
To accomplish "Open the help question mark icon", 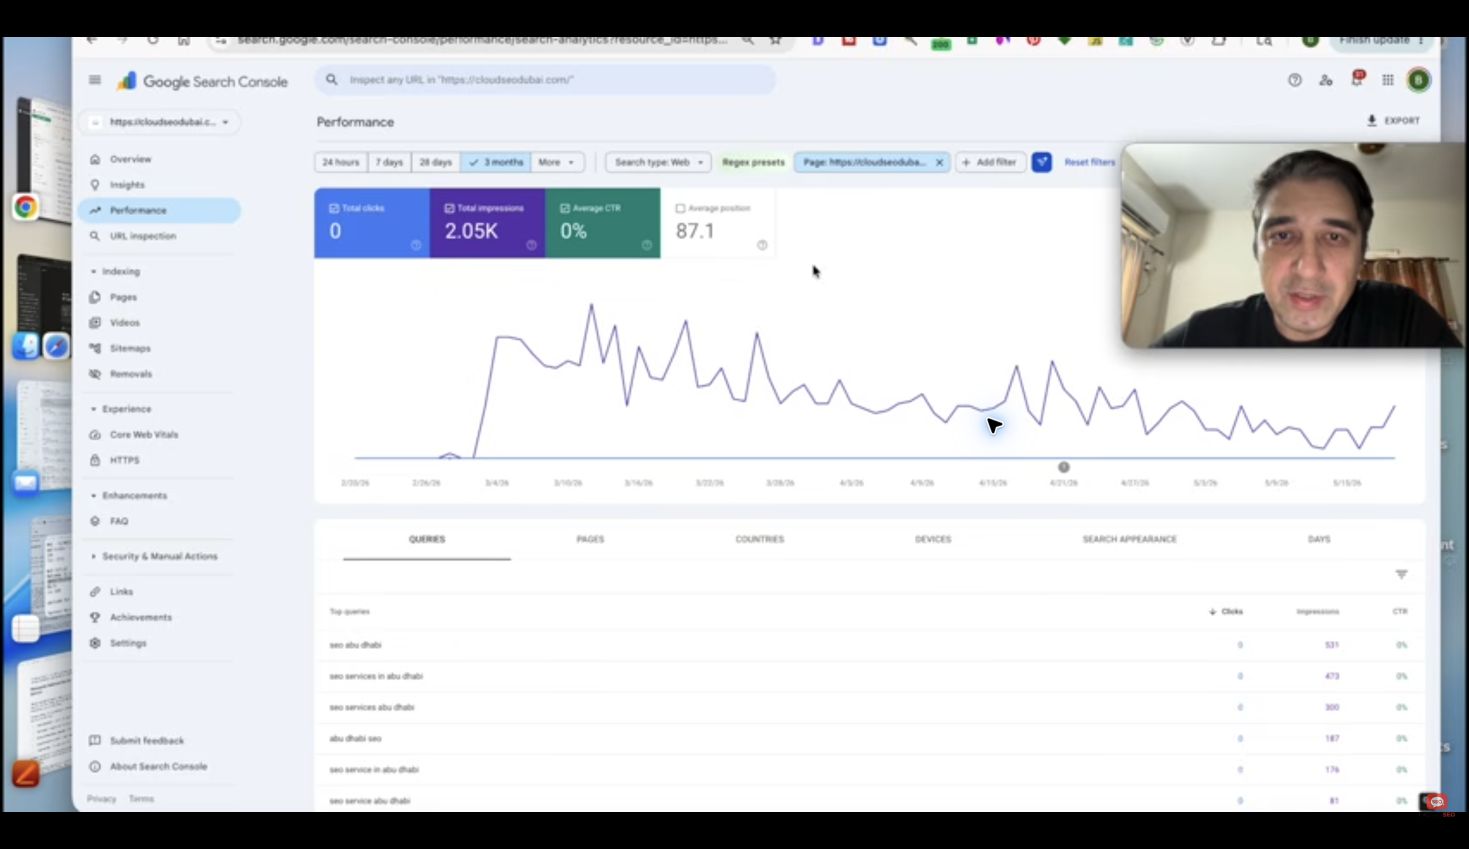I will 1295,80.
